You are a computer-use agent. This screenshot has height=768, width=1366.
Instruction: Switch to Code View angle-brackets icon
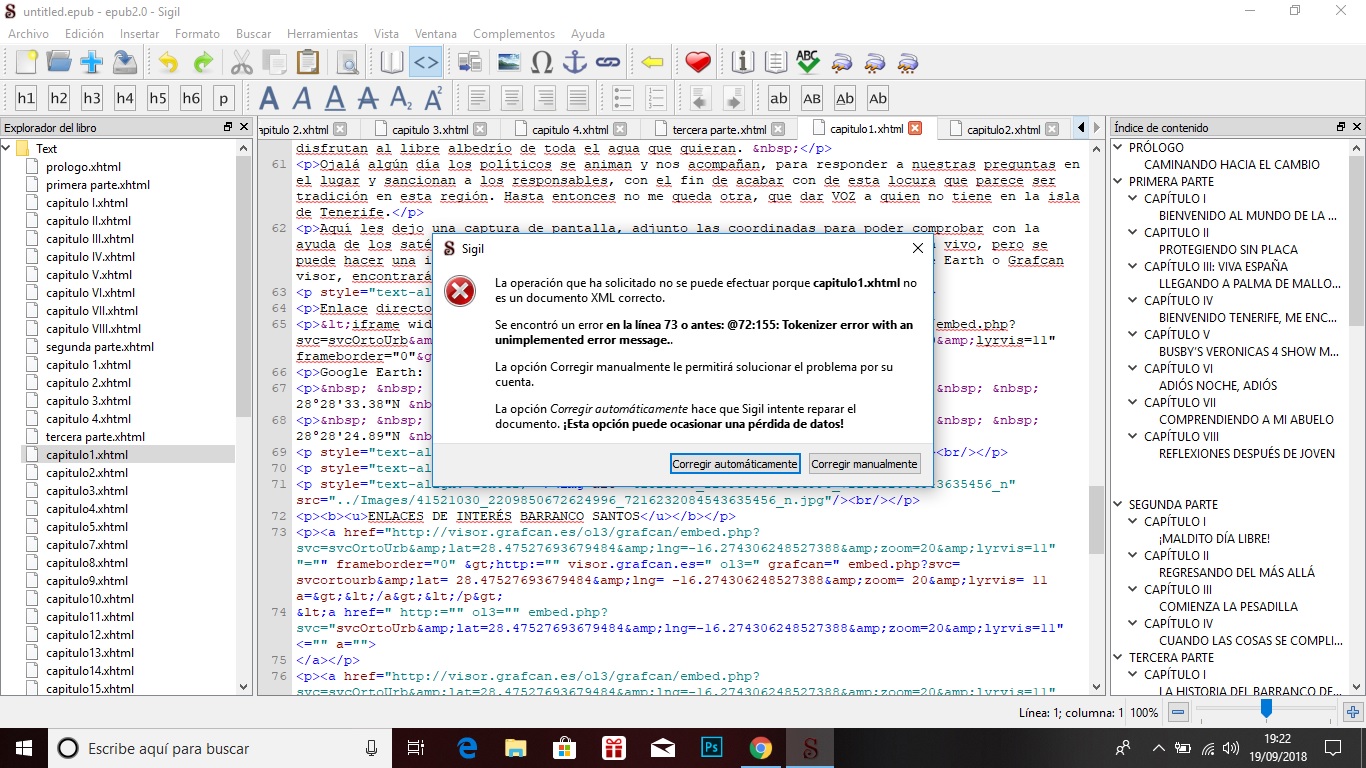pyautogui.click(x=426, y=62)
